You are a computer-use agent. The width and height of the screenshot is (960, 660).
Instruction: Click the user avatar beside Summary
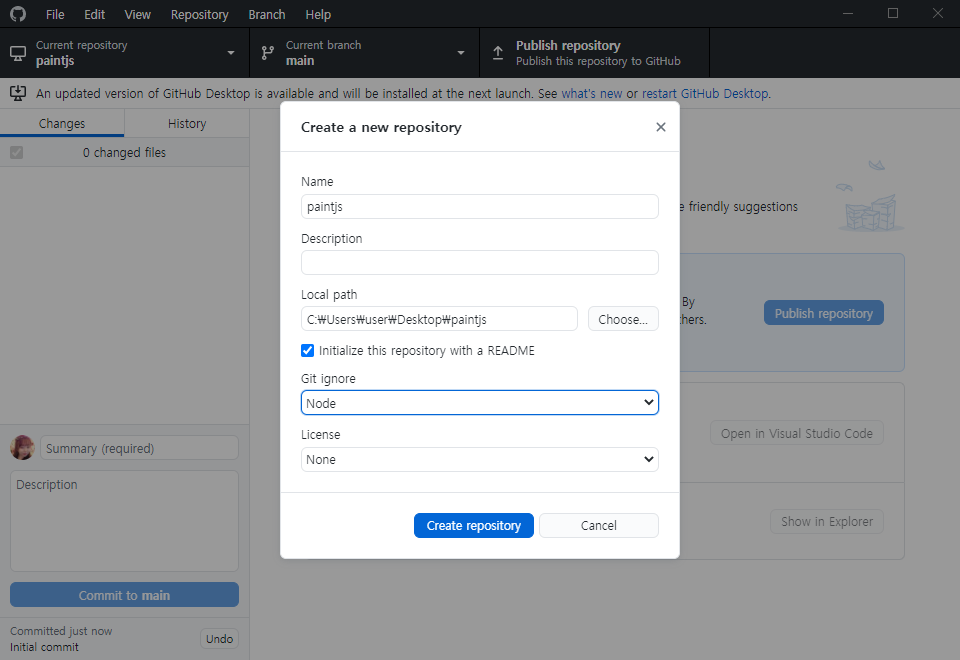pos(22,448)
